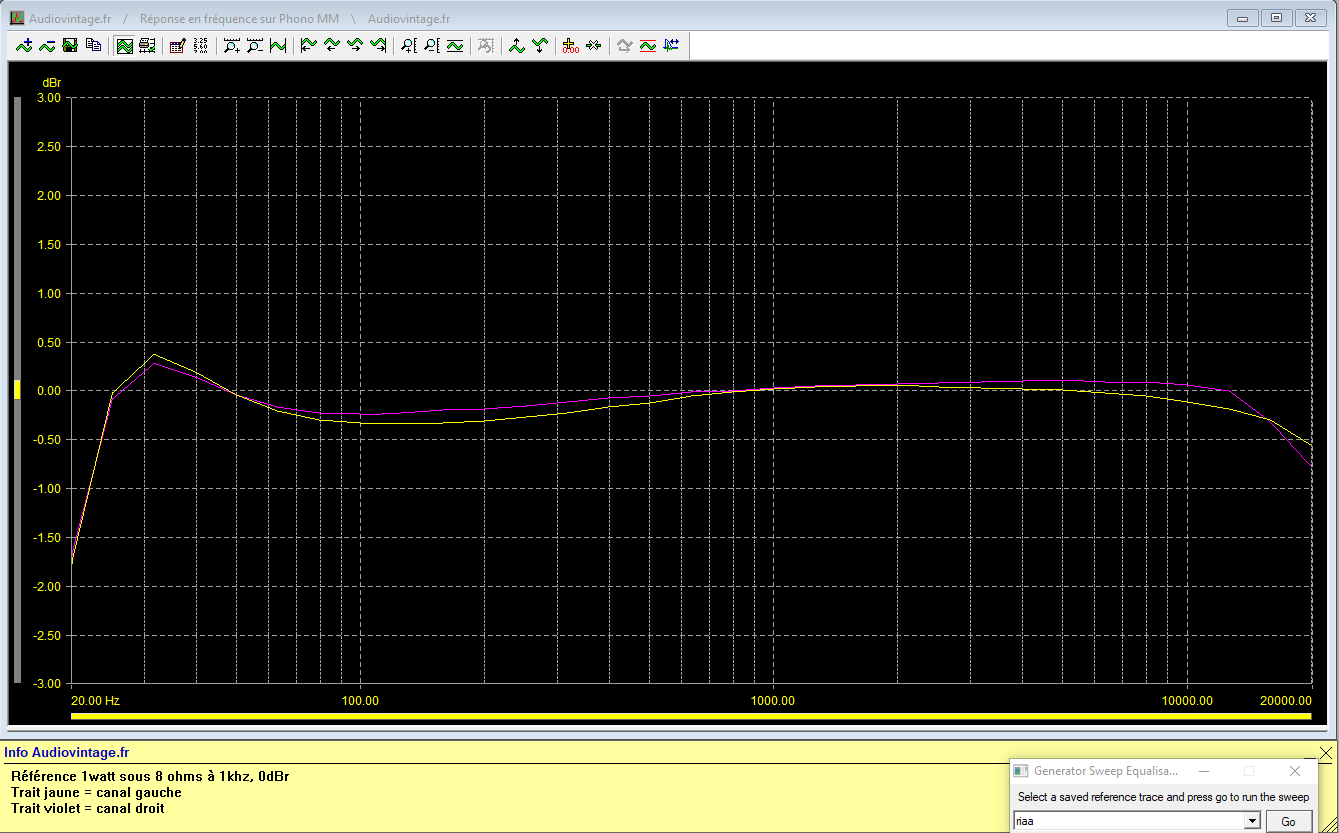Click the boxed green trace autoscale icon
Viewport: 1339px width, 833px height.
pos(454,45)
